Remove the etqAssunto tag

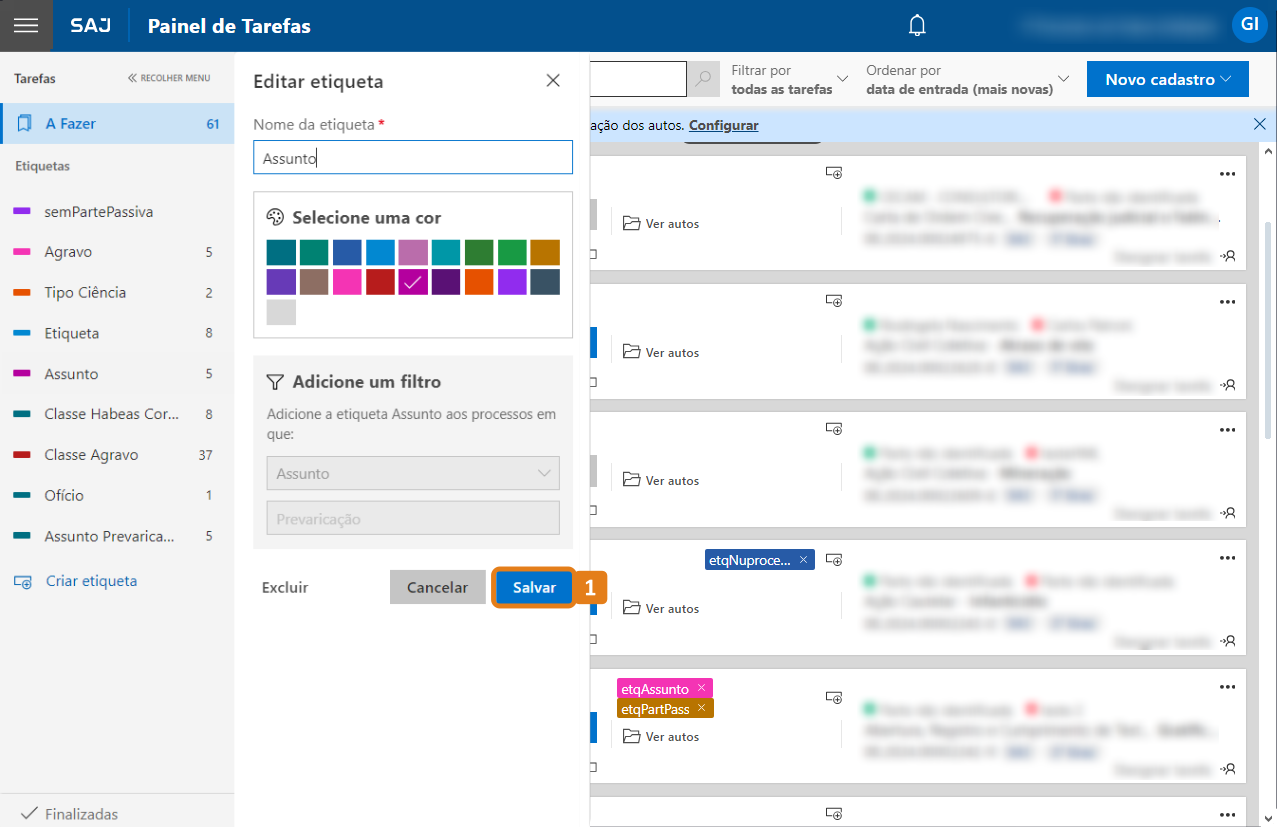tap(702, 688)
